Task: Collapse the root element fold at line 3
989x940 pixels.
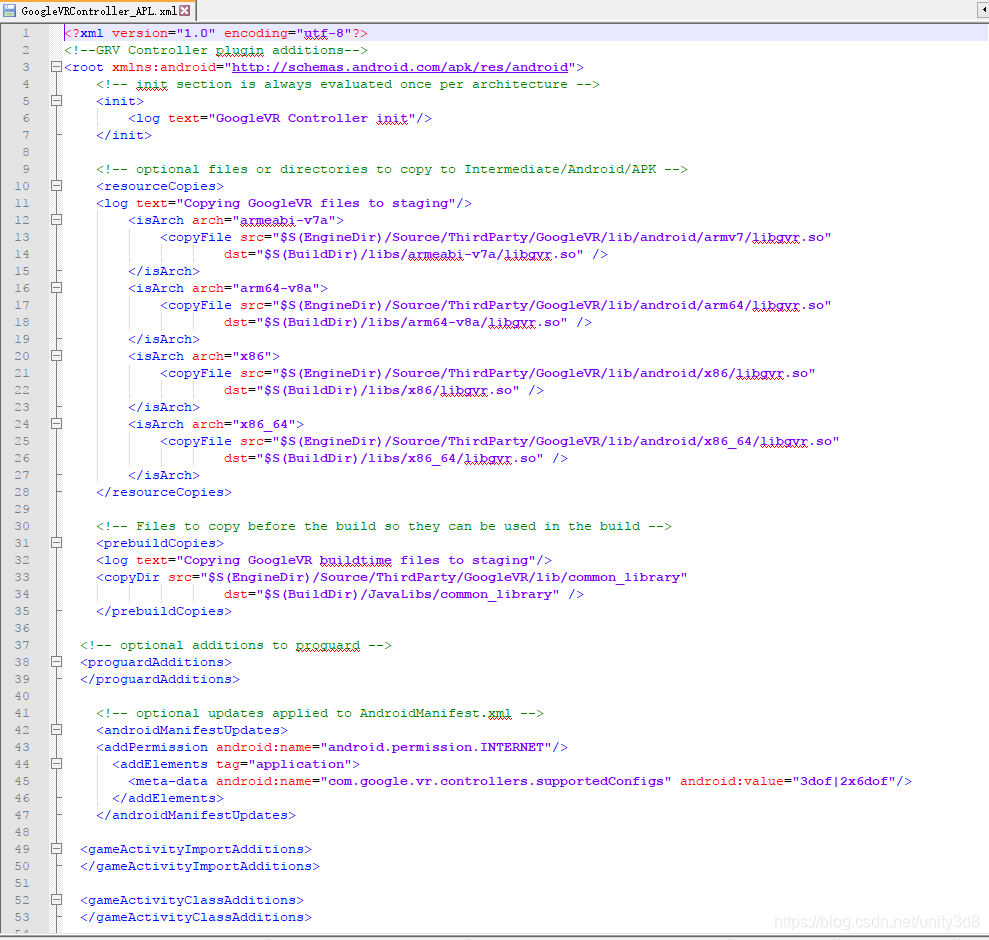Action: pos(56,67)
